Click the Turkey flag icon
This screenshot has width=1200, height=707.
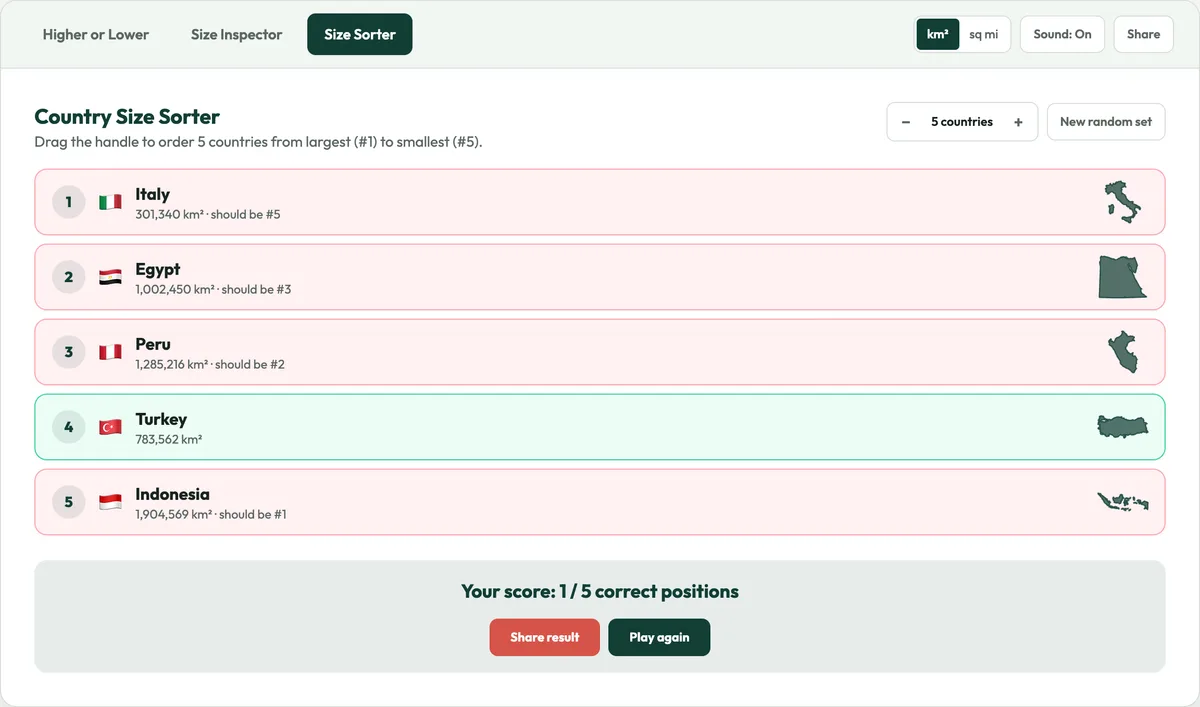pyautogui.click(x=110, y=427)
